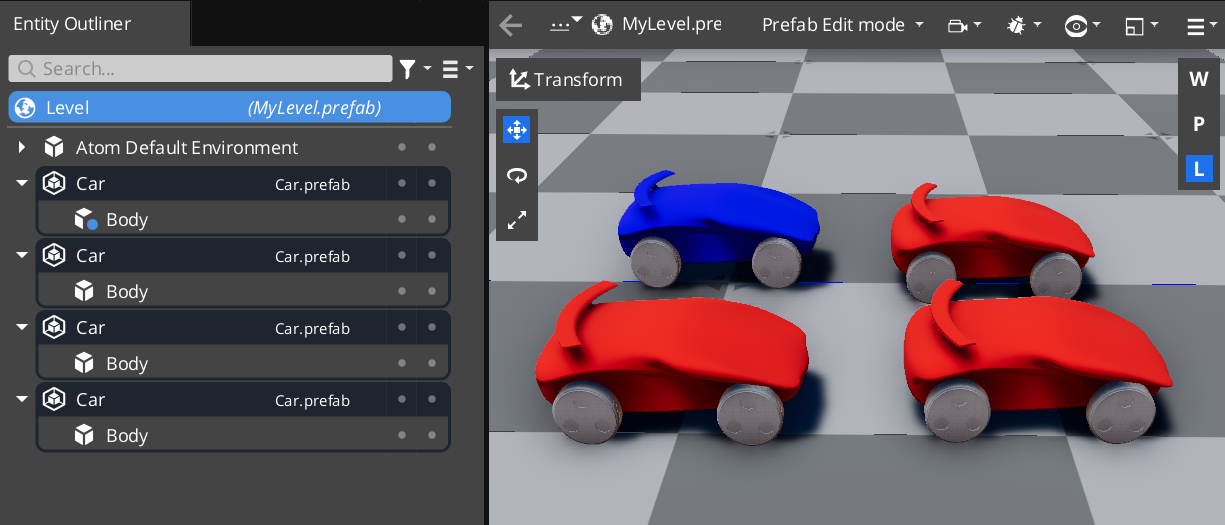Image resolution: width=1225 pixels, height=525 pixels.
Task: Open the Entity Outliner filter funnel
Action: (x=413, y=69)
